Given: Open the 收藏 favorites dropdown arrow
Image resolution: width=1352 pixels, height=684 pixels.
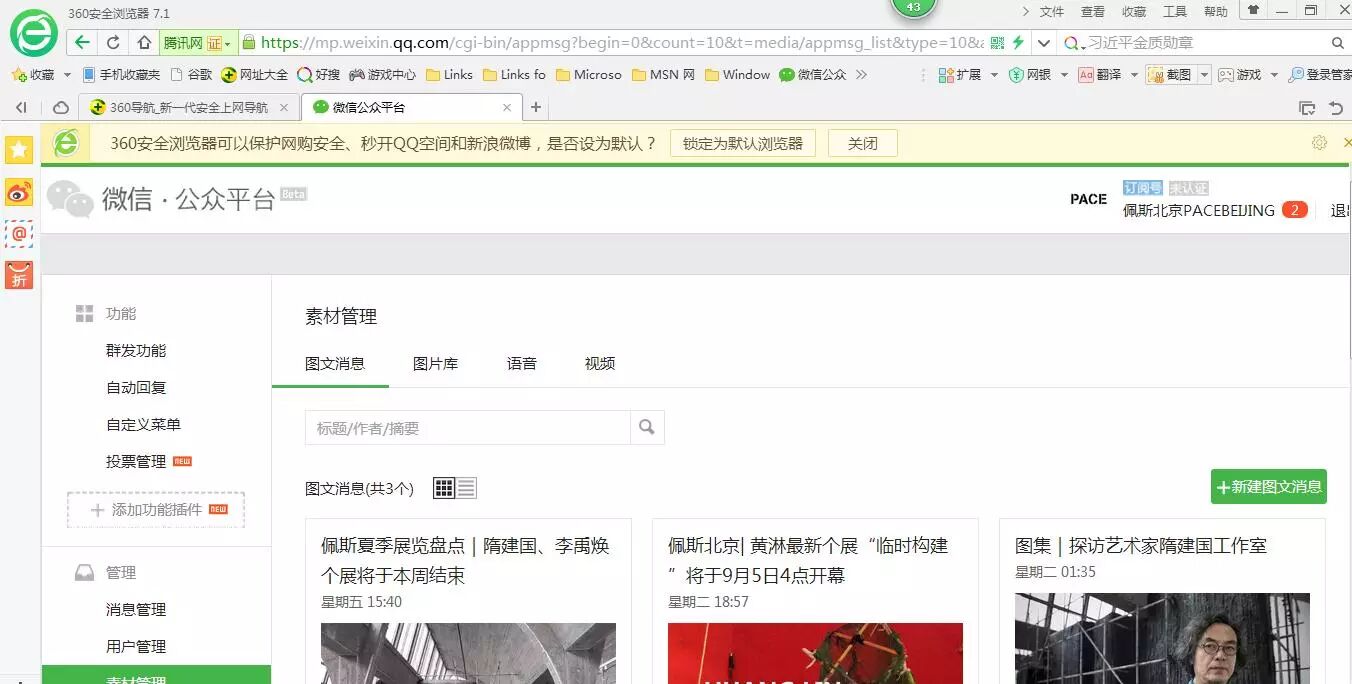Looking at the screenshot, I should tap(67, 75).
